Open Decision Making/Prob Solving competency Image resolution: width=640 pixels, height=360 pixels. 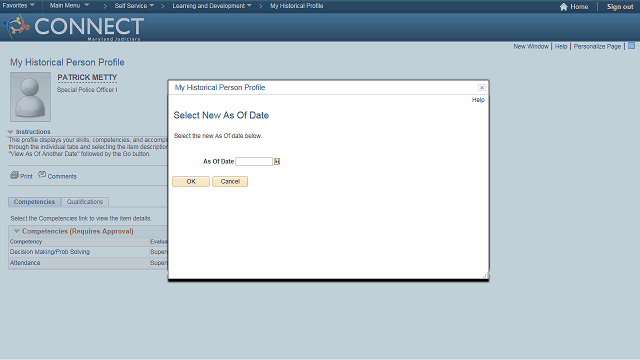tap(50, 252)
